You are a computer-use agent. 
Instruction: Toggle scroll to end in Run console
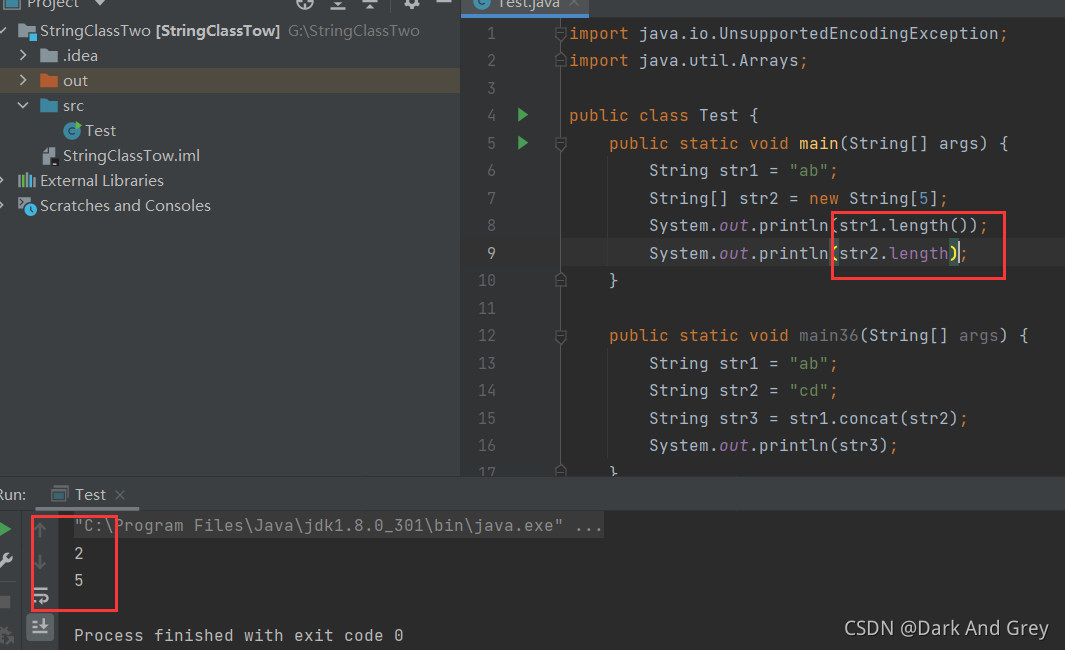coord(40,626)
